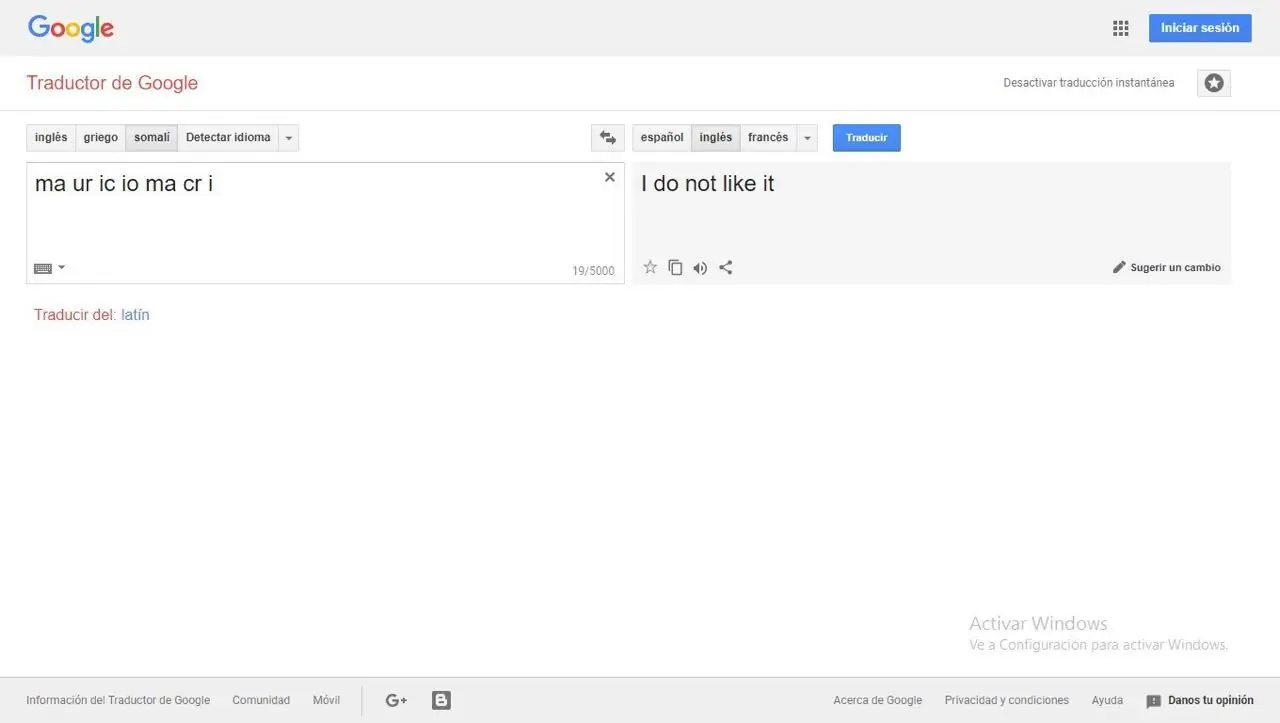Image resolution: width=1280 pixels, height=723 pixels.
Task: Open Blogger footer icon
Action: pyautogui.click(x=441, y=700)
